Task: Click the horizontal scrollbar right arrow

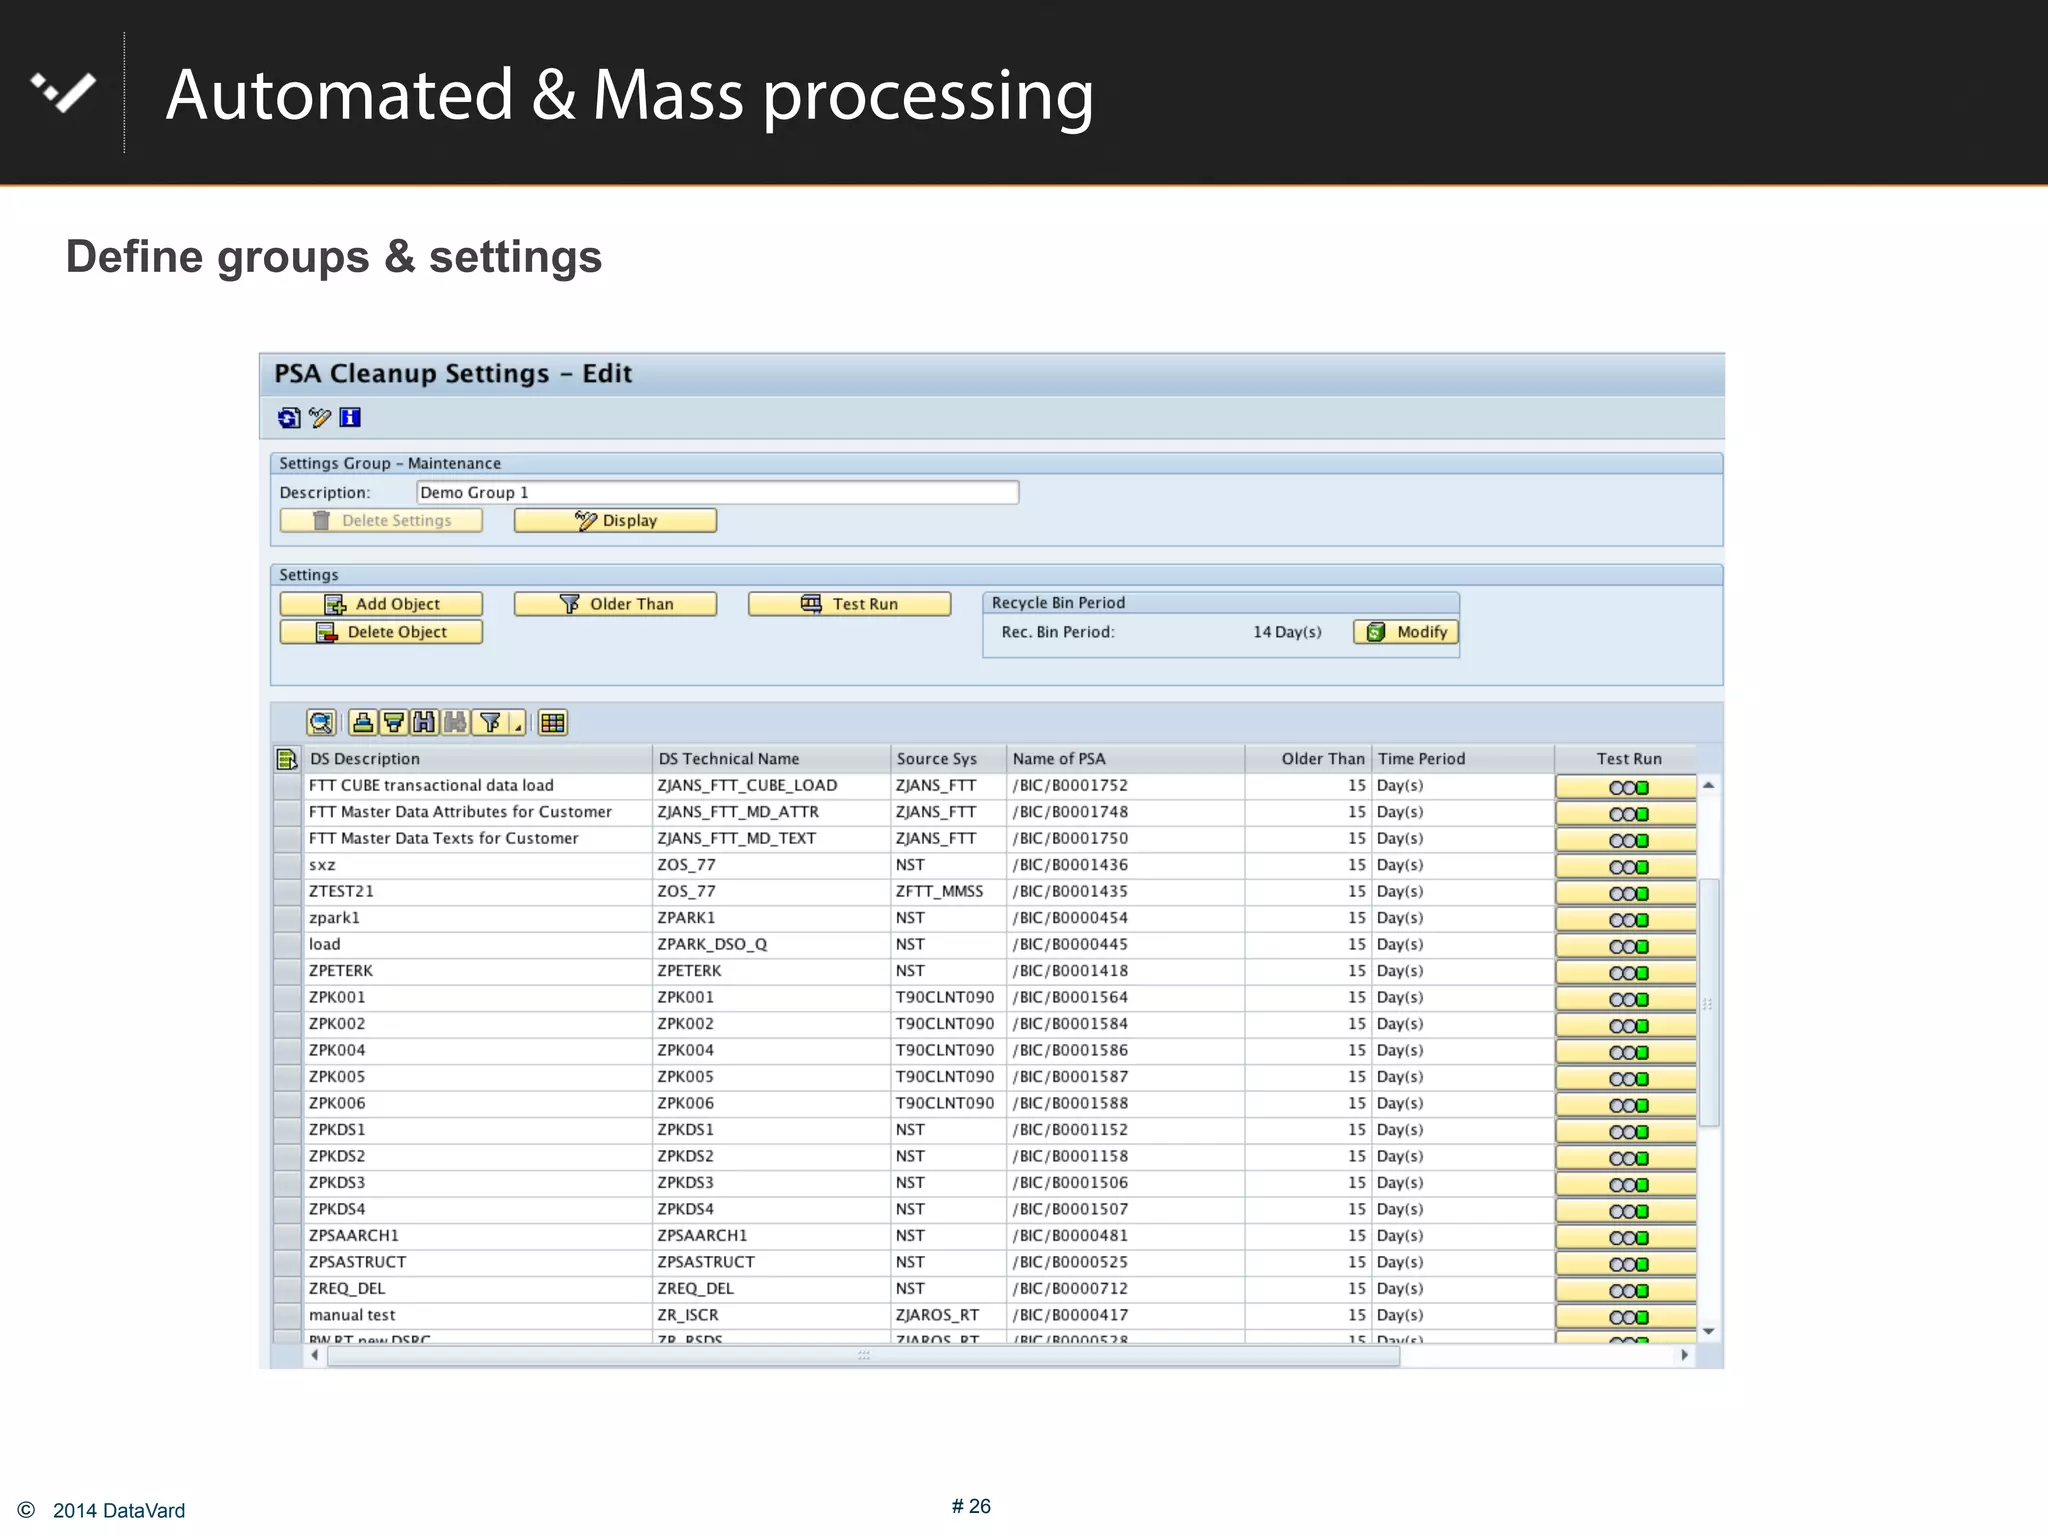Action: [1685, 1355]
